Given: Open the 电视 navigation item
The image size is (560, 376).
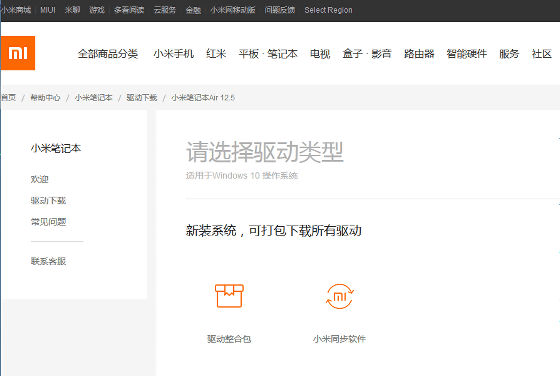Looking at the screenshot, I should tap(320, 54).
